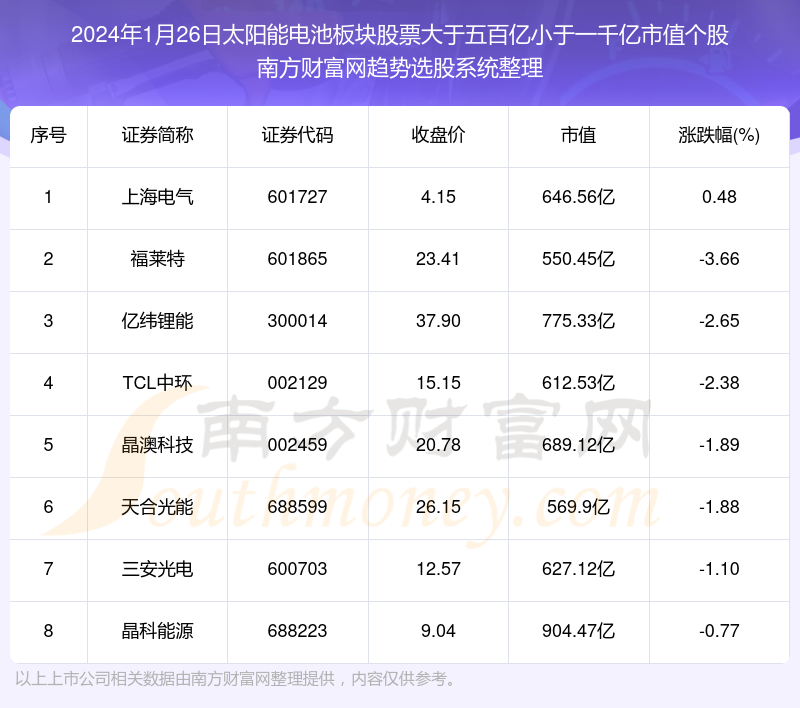Click row number 2 in 序号 column
Screen dimensions: 800x708
tap(48, 259)
